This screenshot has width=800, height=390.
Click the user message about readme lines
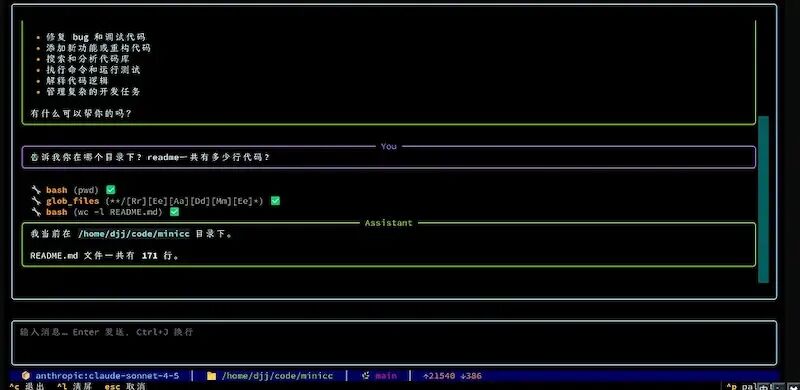click(x=150, y=157)
